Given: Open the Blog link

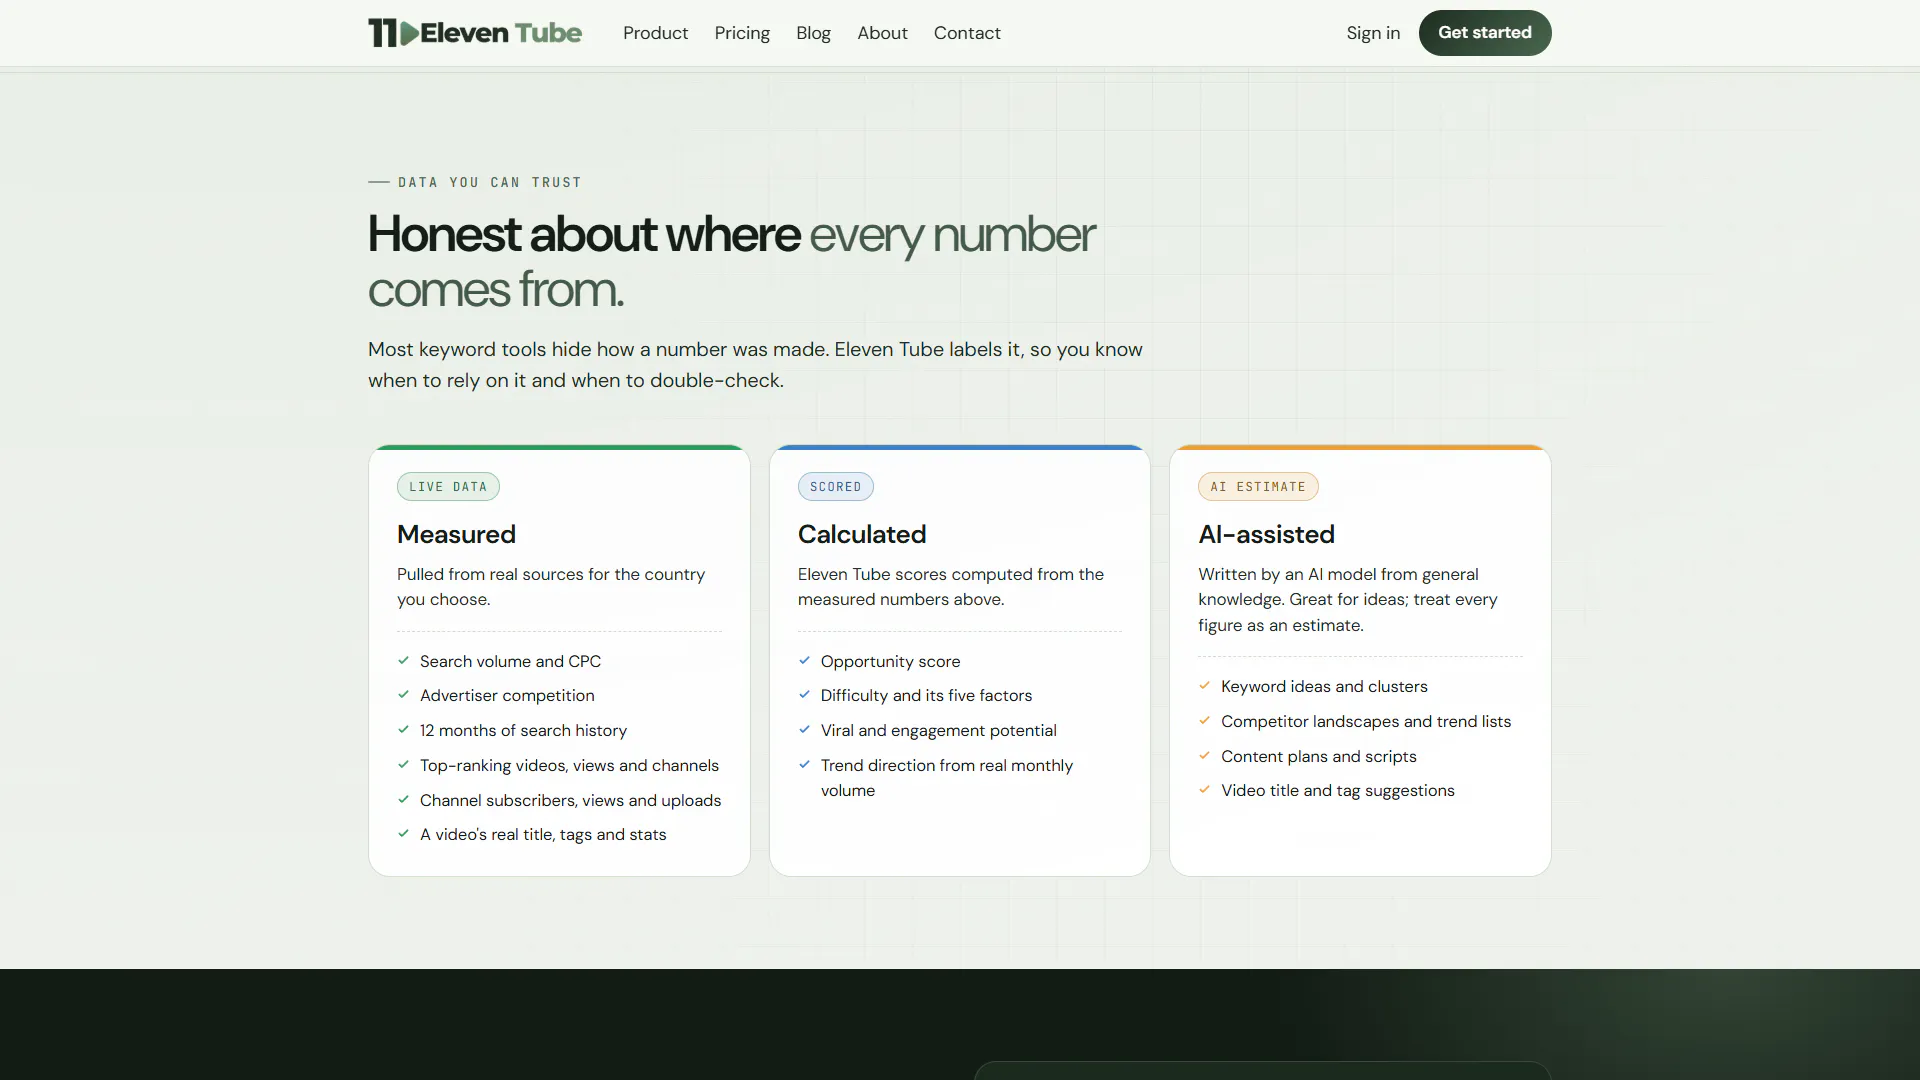Looking at the screenshot, I should [813, 33].
